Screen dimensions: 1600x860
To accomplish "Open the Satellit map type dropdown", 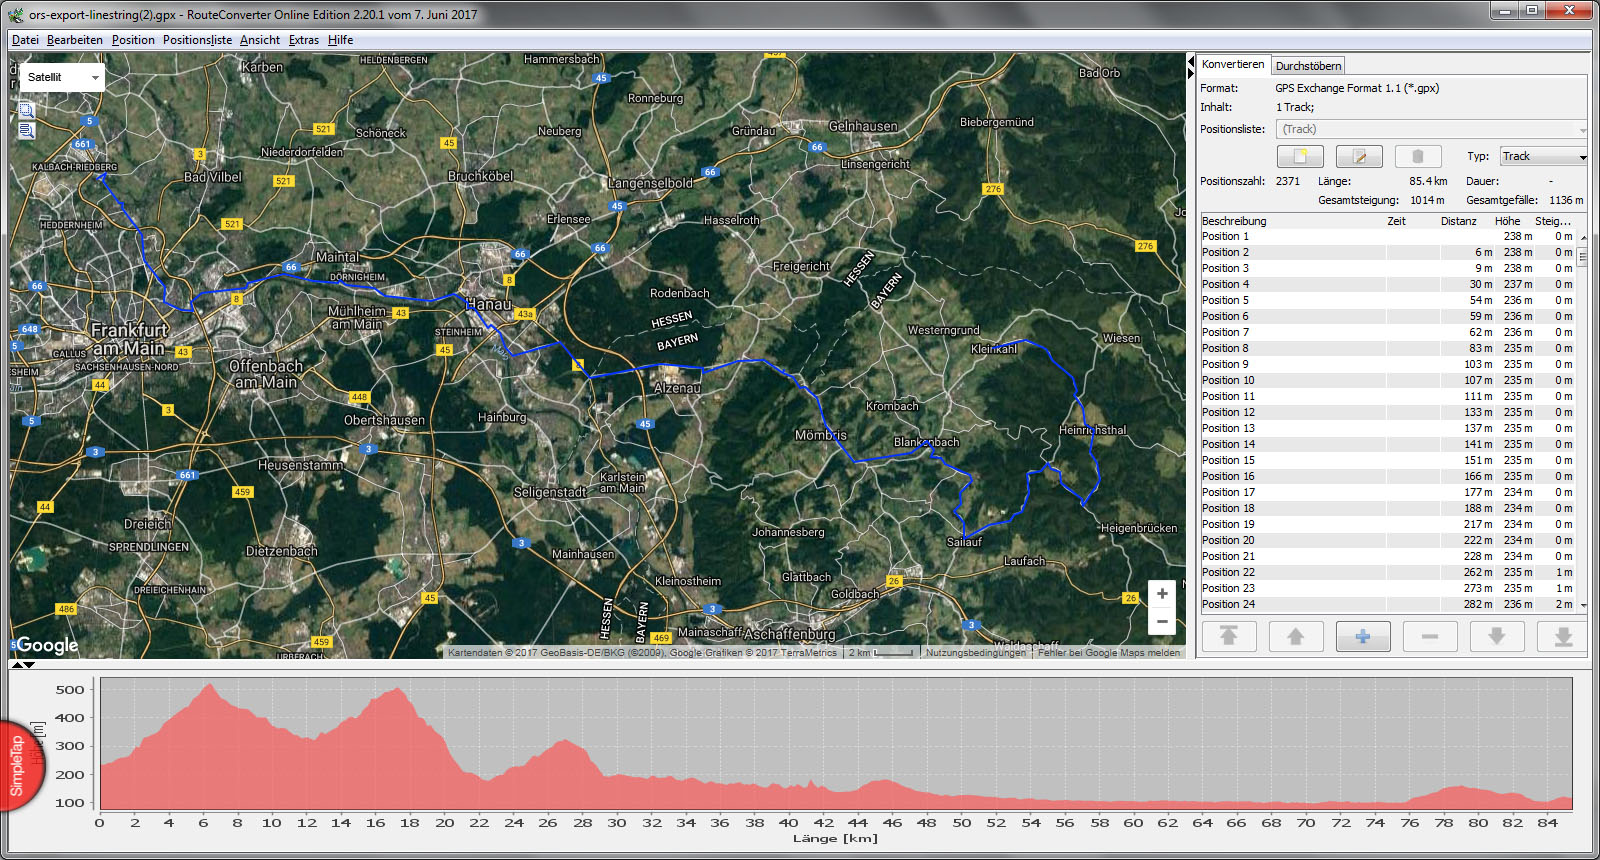I will pos(63,77).
